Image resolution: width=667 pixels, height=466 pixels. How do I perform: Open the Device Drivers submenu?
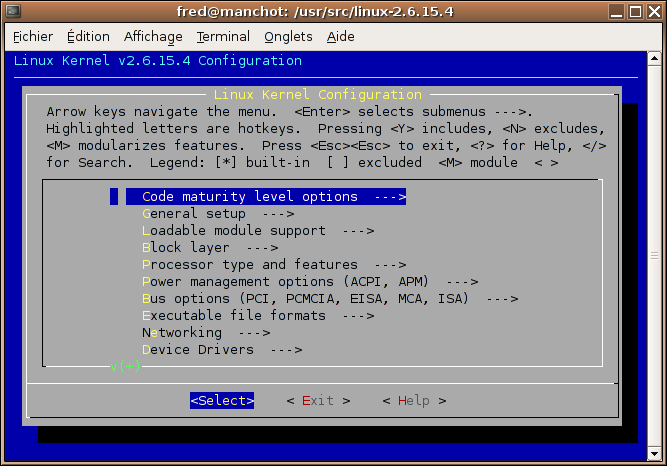click(222, 350)
